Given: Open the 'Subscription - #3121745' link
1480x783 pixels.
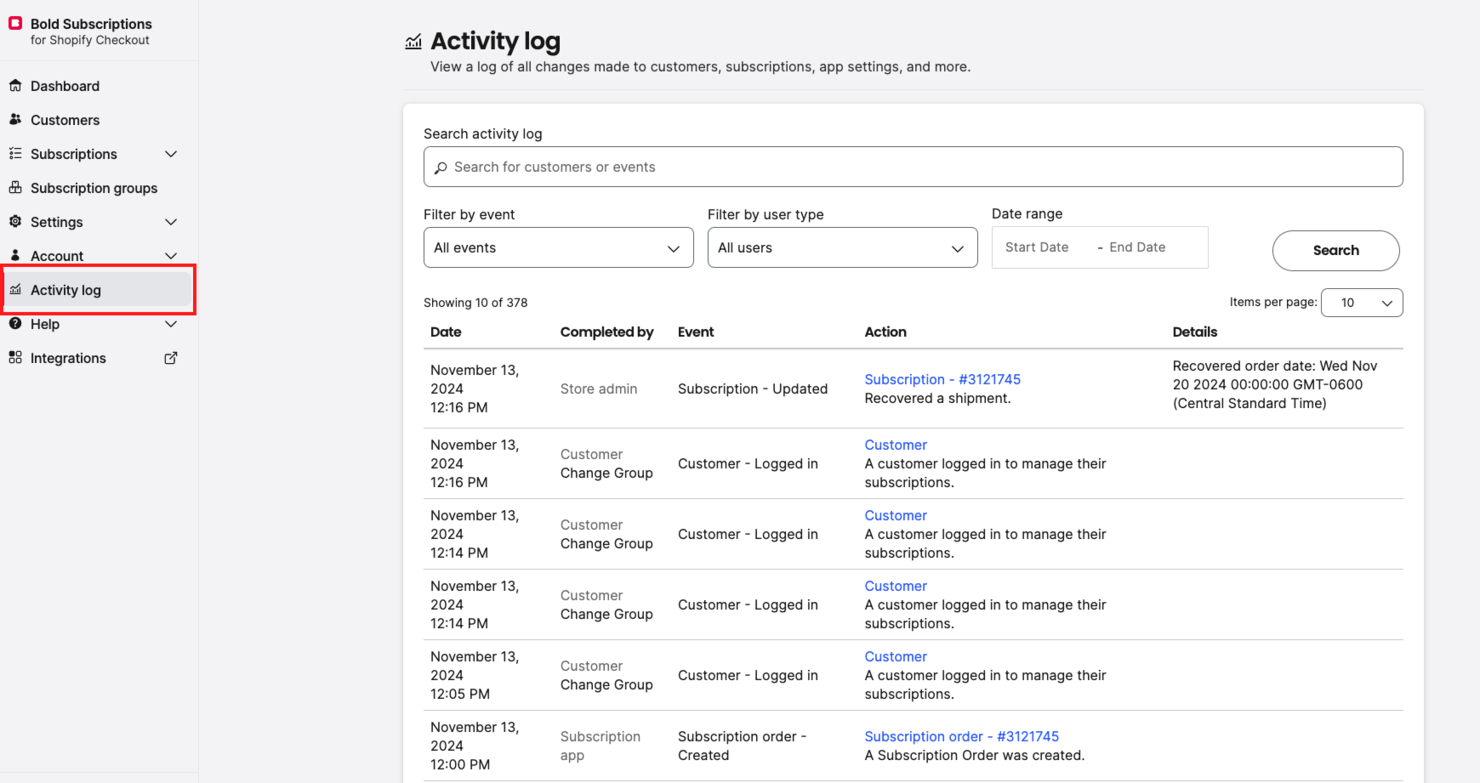Looking at the screenshot, I should pos(941,379).
